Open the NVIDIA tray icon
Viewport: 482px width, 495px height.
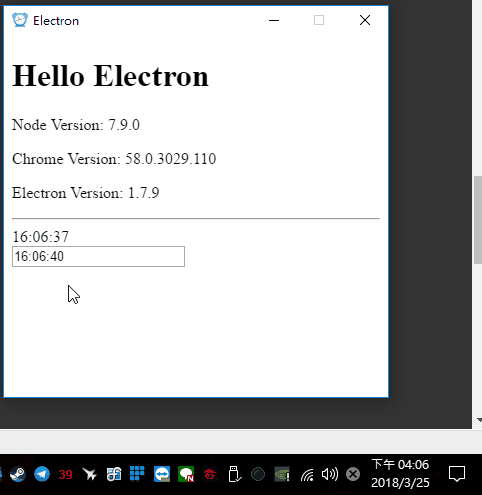point(282,474)
